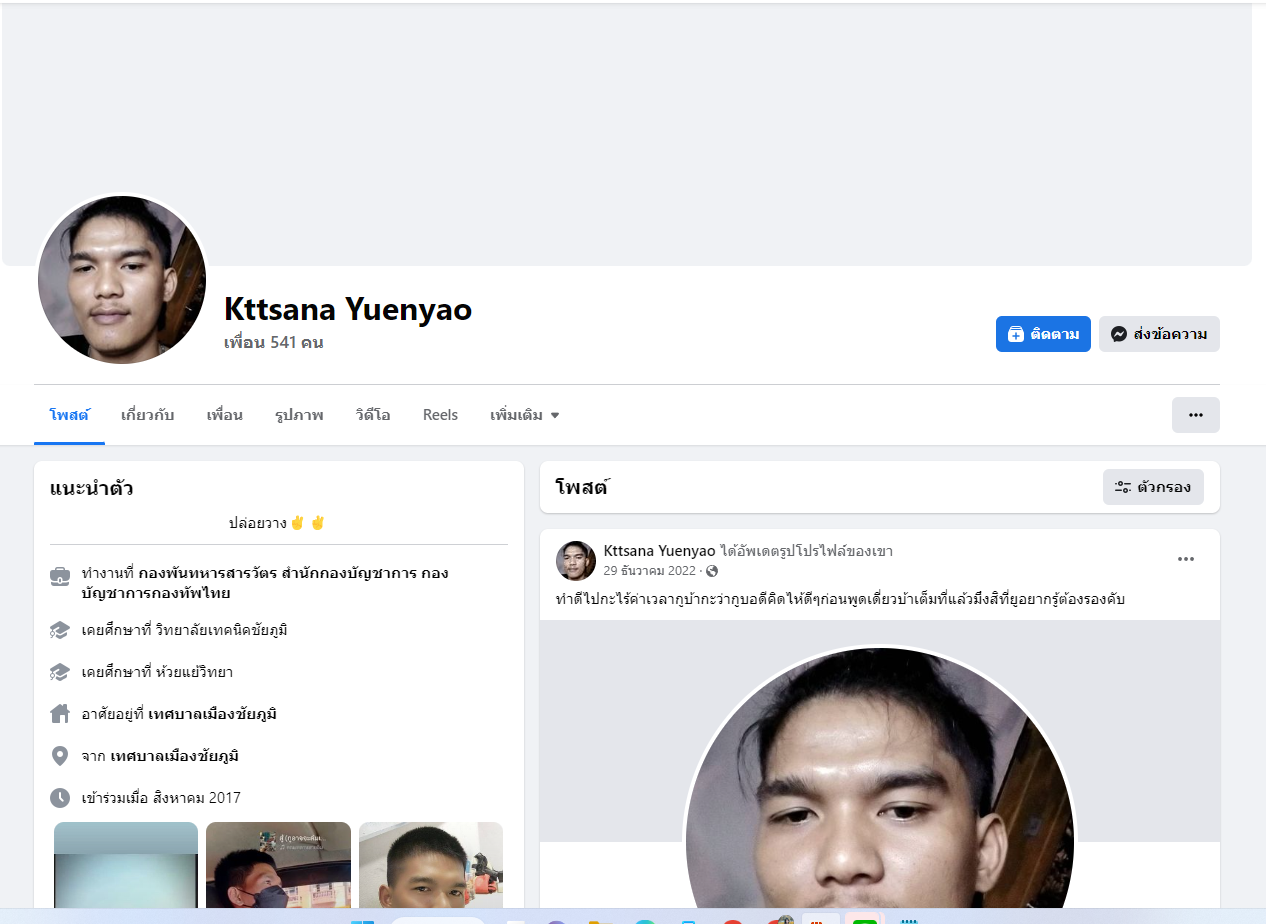Open the เพื่อน tab
Viewport: 1266px width, 924px height.
[225, 415]
